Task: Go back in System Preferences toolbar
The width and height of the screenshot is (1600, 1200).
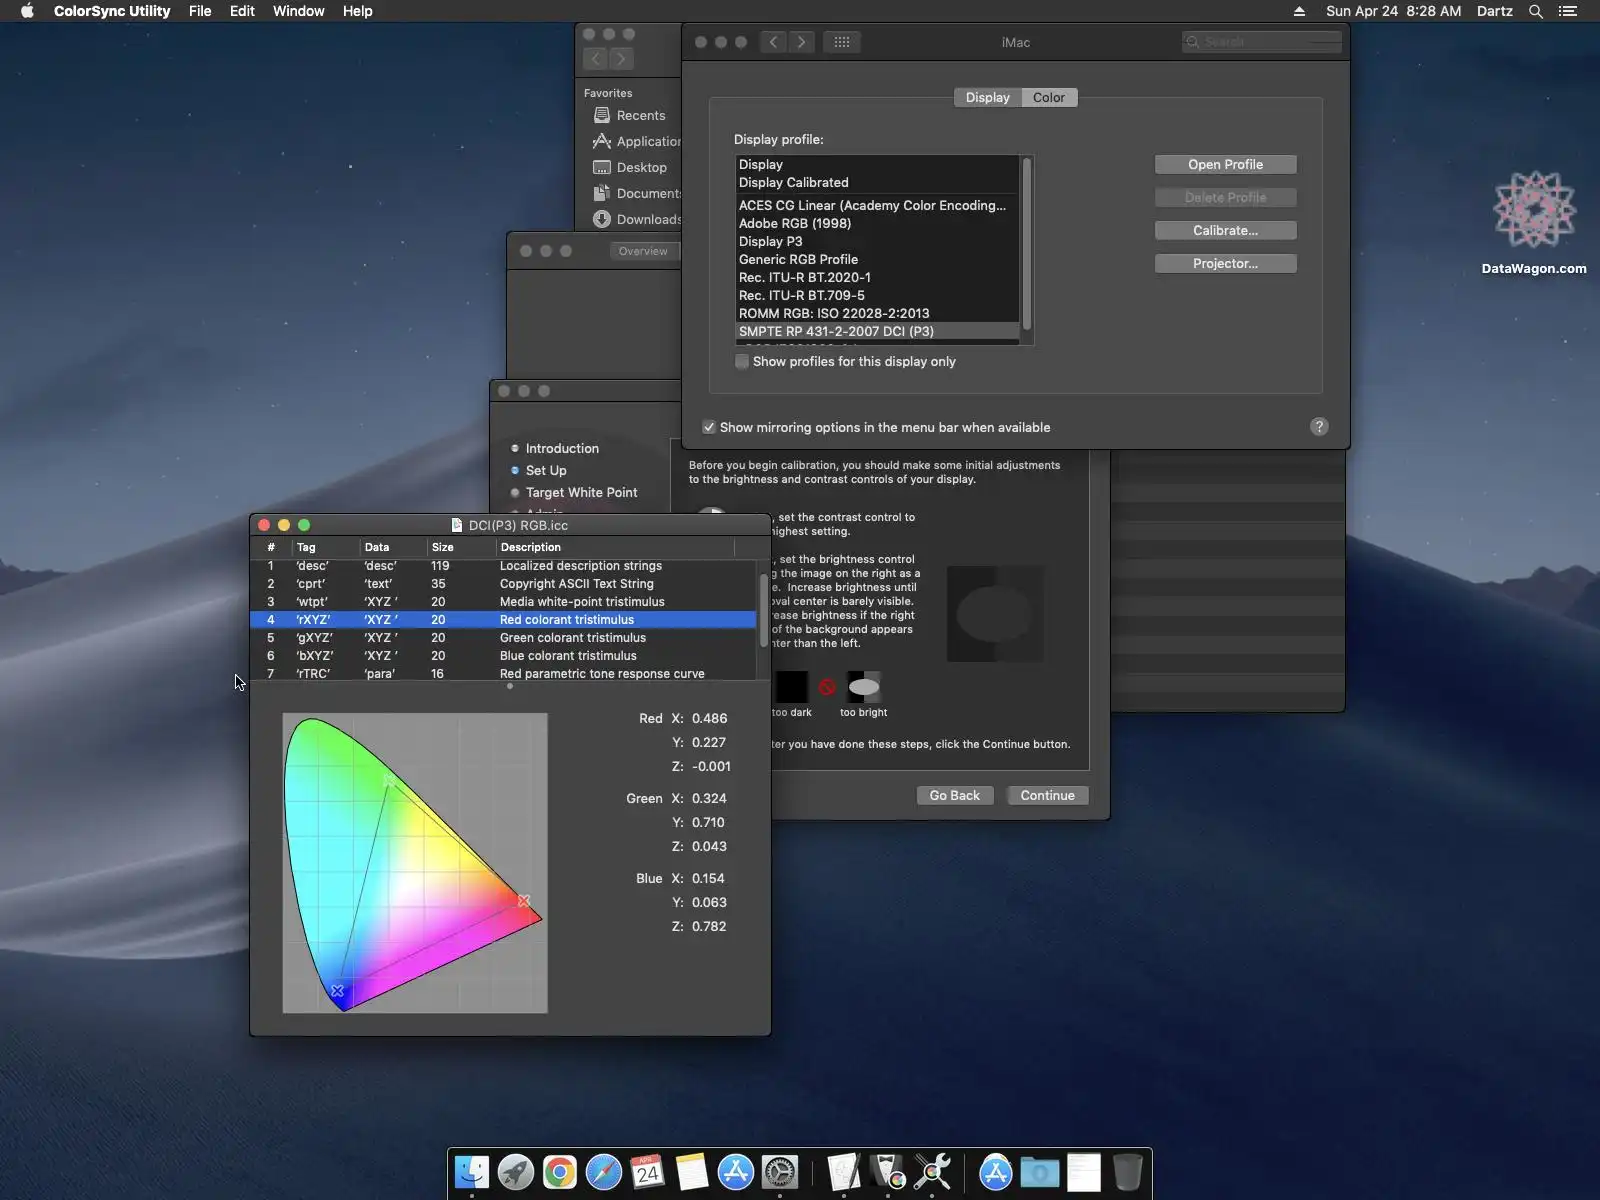Action: pyautogui.click(x=773, y=42)
